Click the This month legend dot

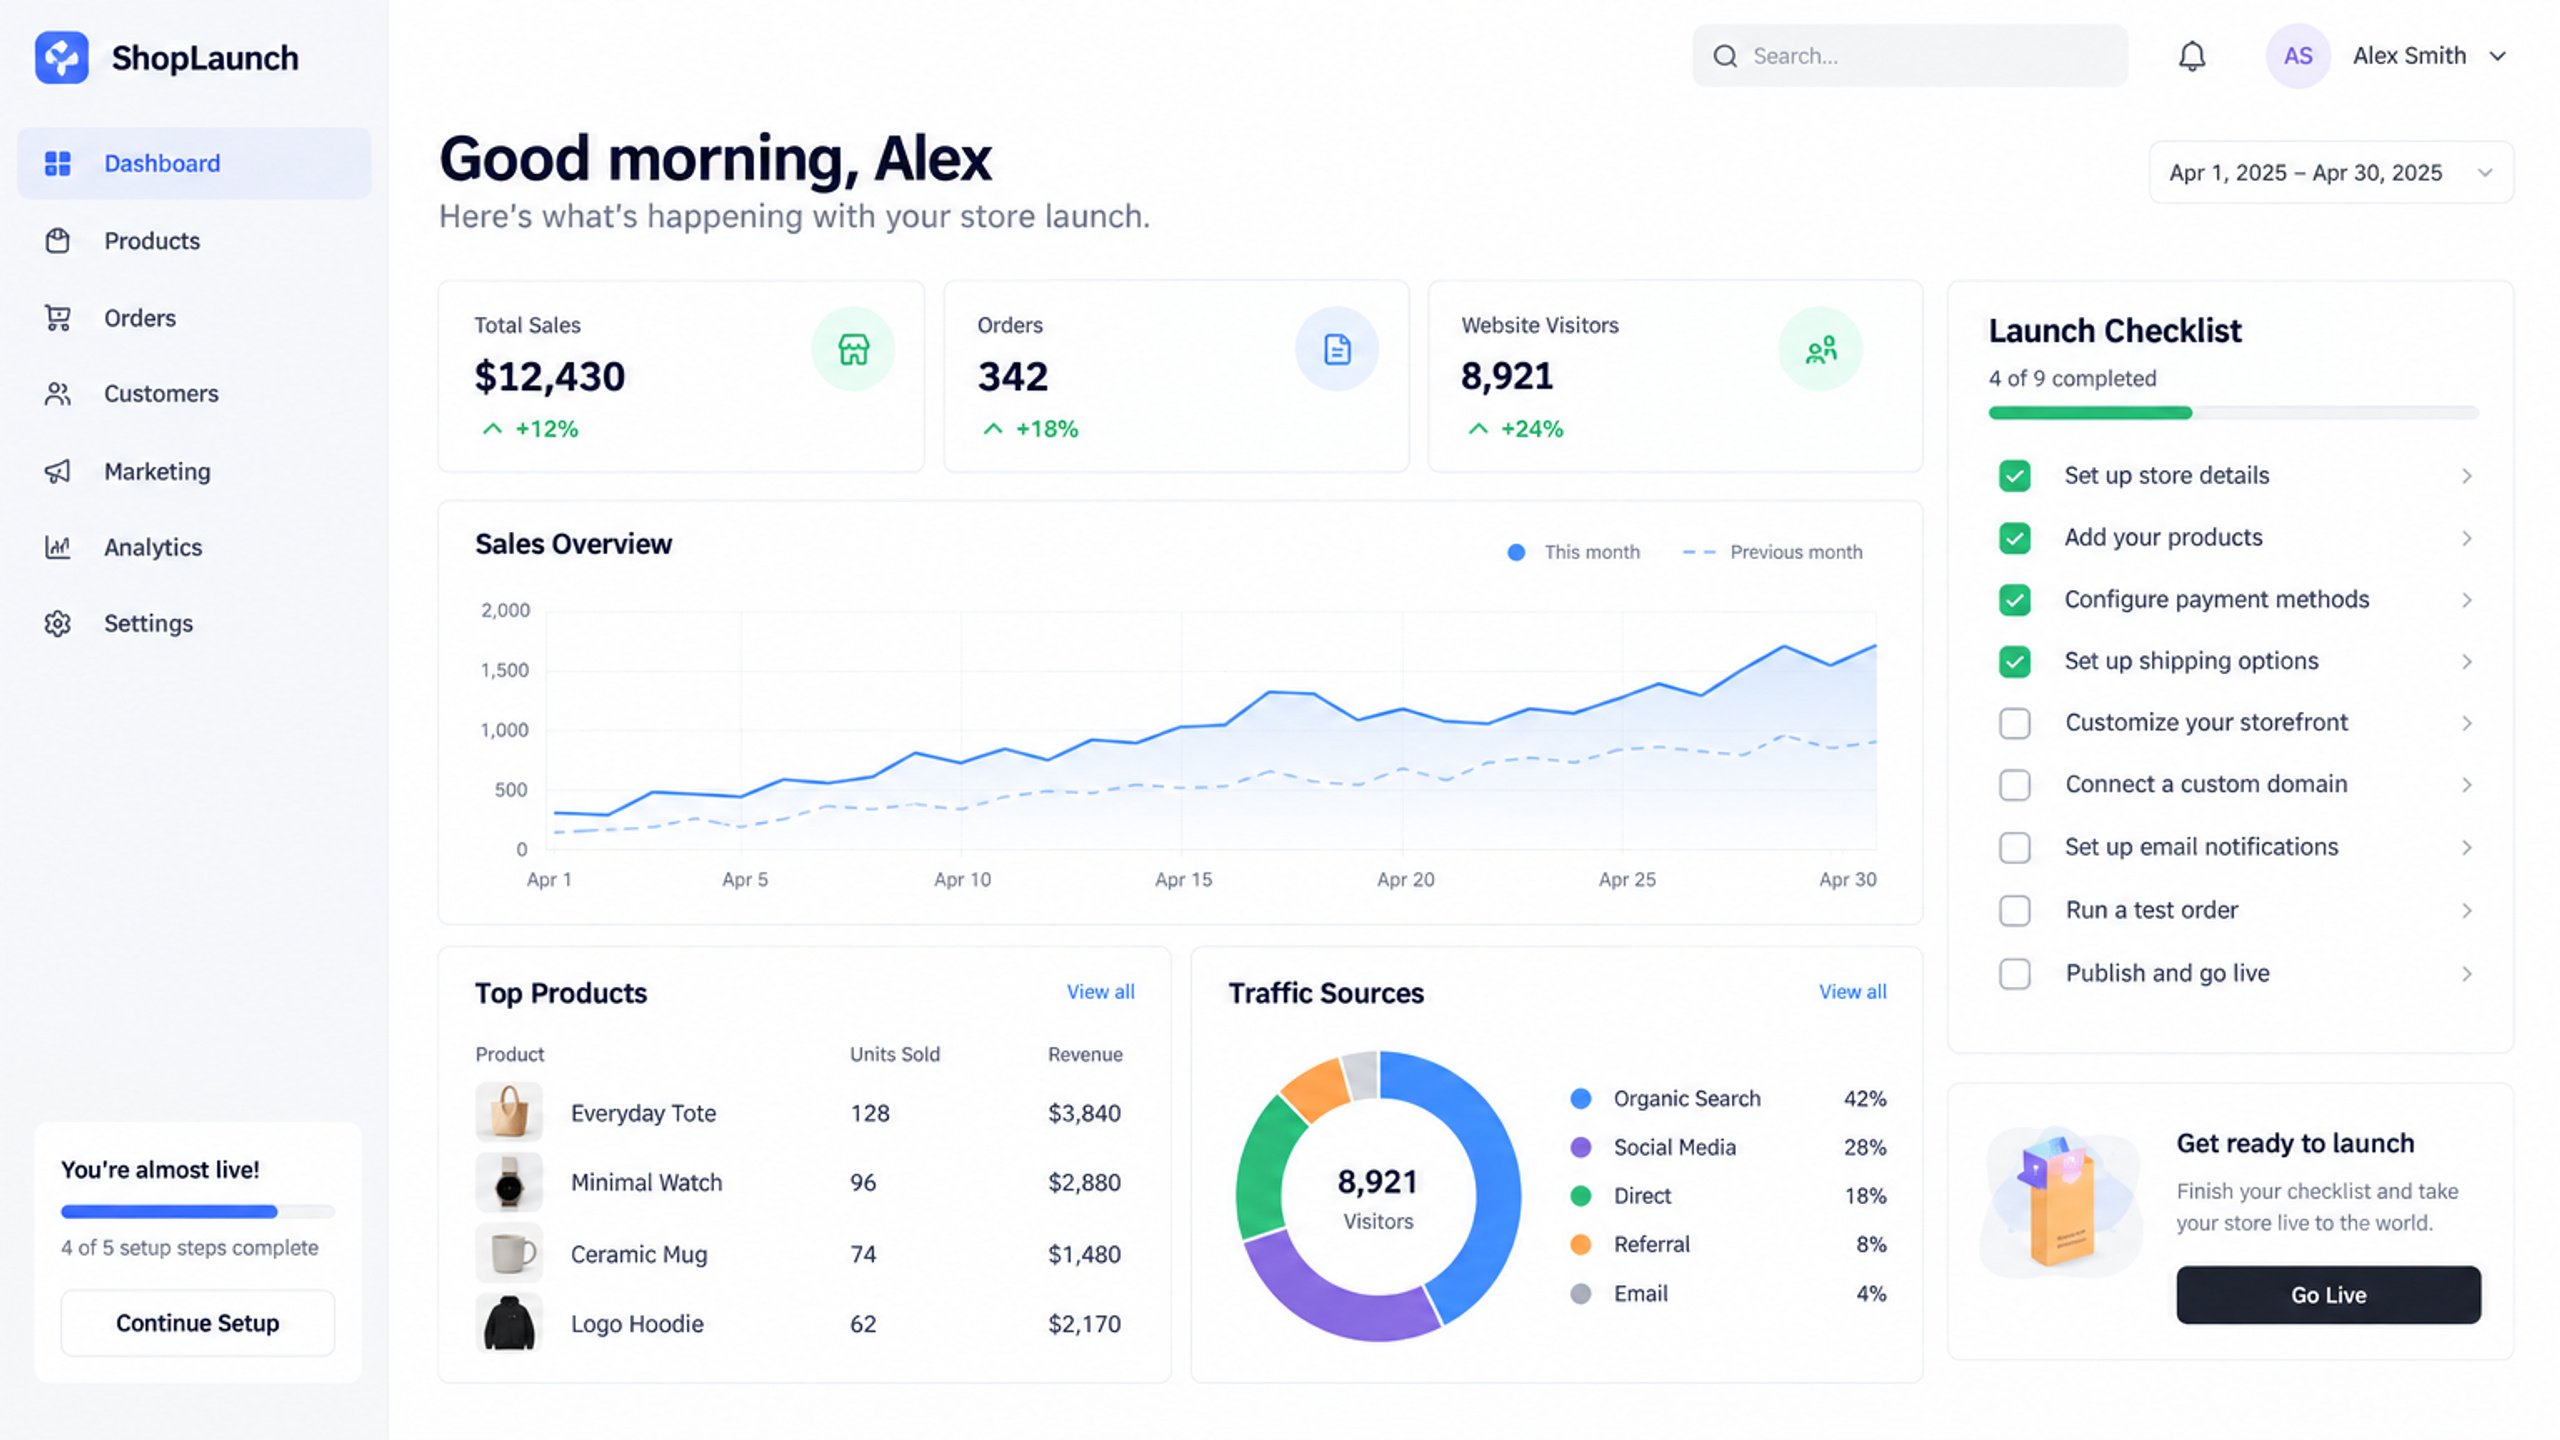[x=1516, y=552]
